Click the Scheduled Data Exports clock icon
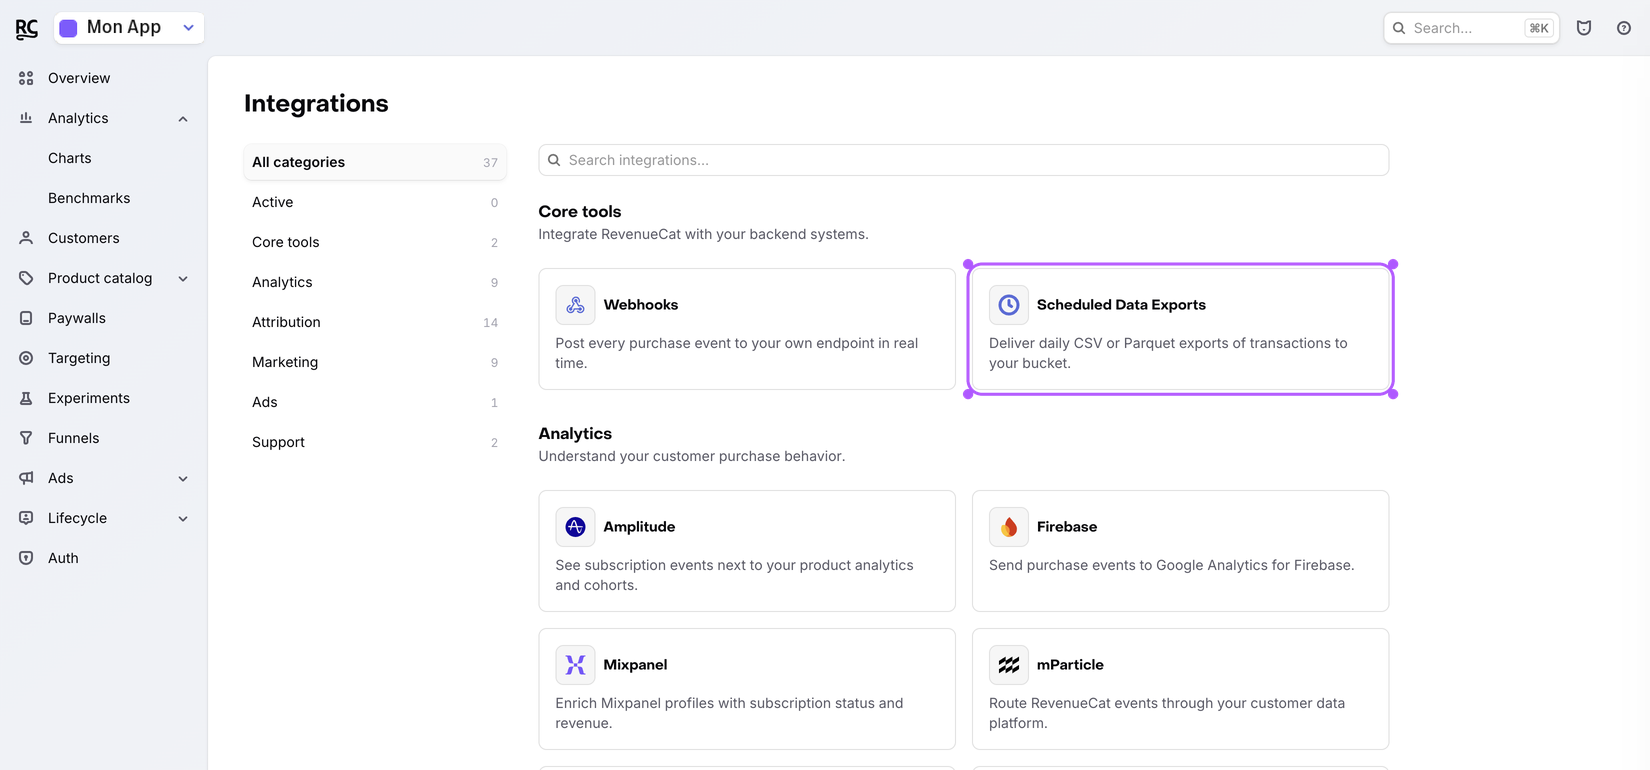1650x770 pixels. [x=1009, y=305]
